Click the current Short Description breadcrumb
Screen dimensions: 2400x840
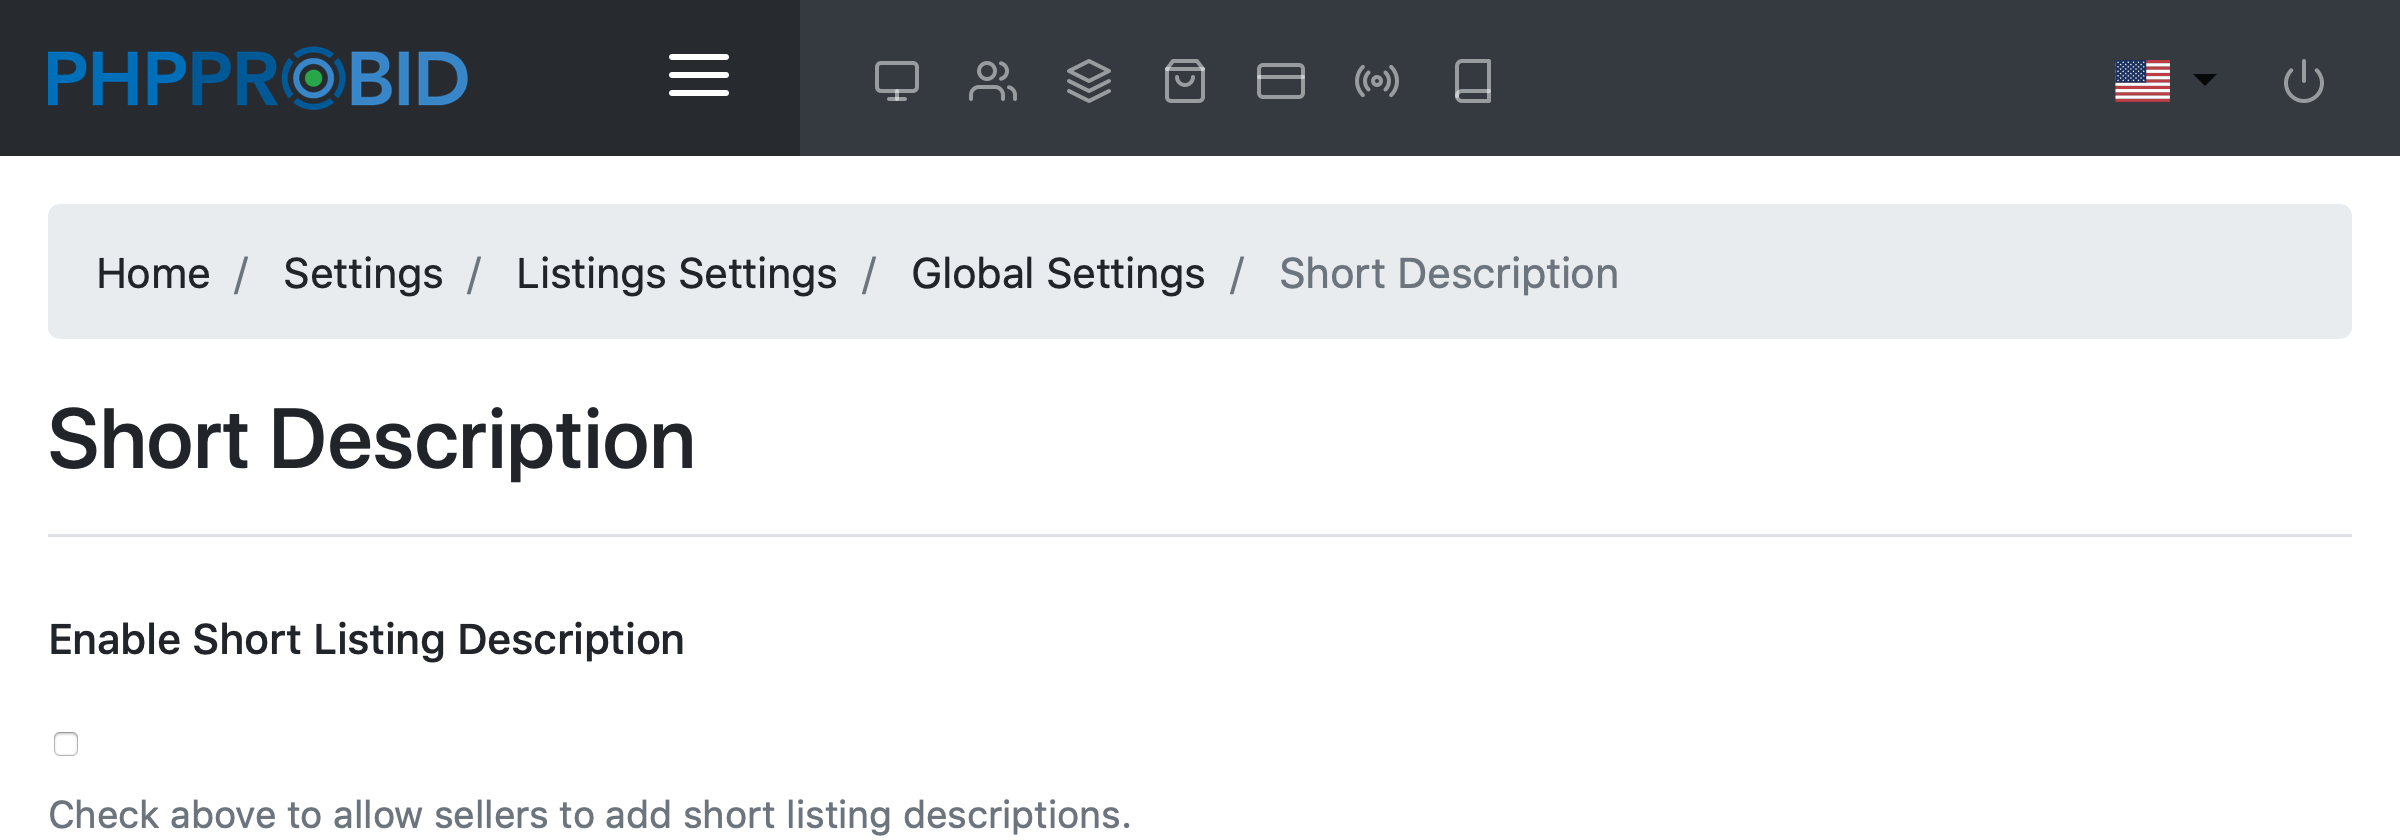(1448, 273)
